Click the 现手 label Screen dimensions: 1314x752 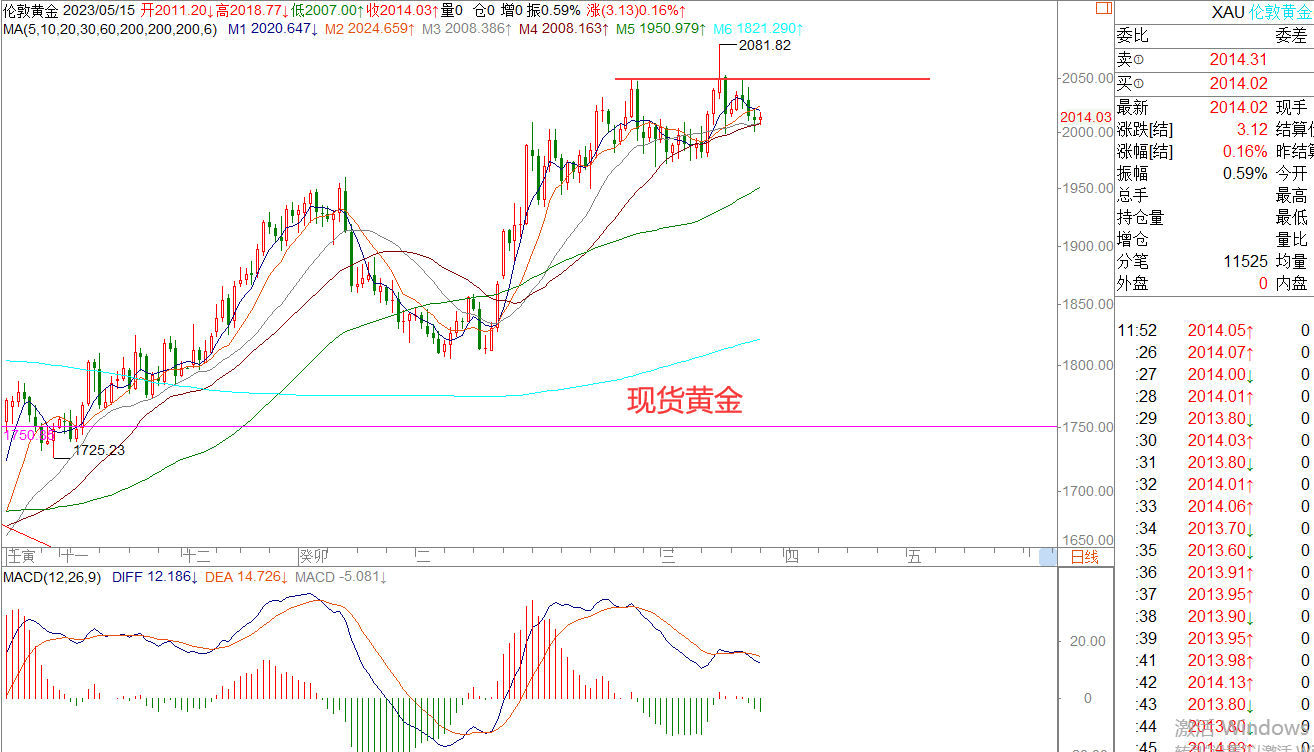coord(1292,107)
